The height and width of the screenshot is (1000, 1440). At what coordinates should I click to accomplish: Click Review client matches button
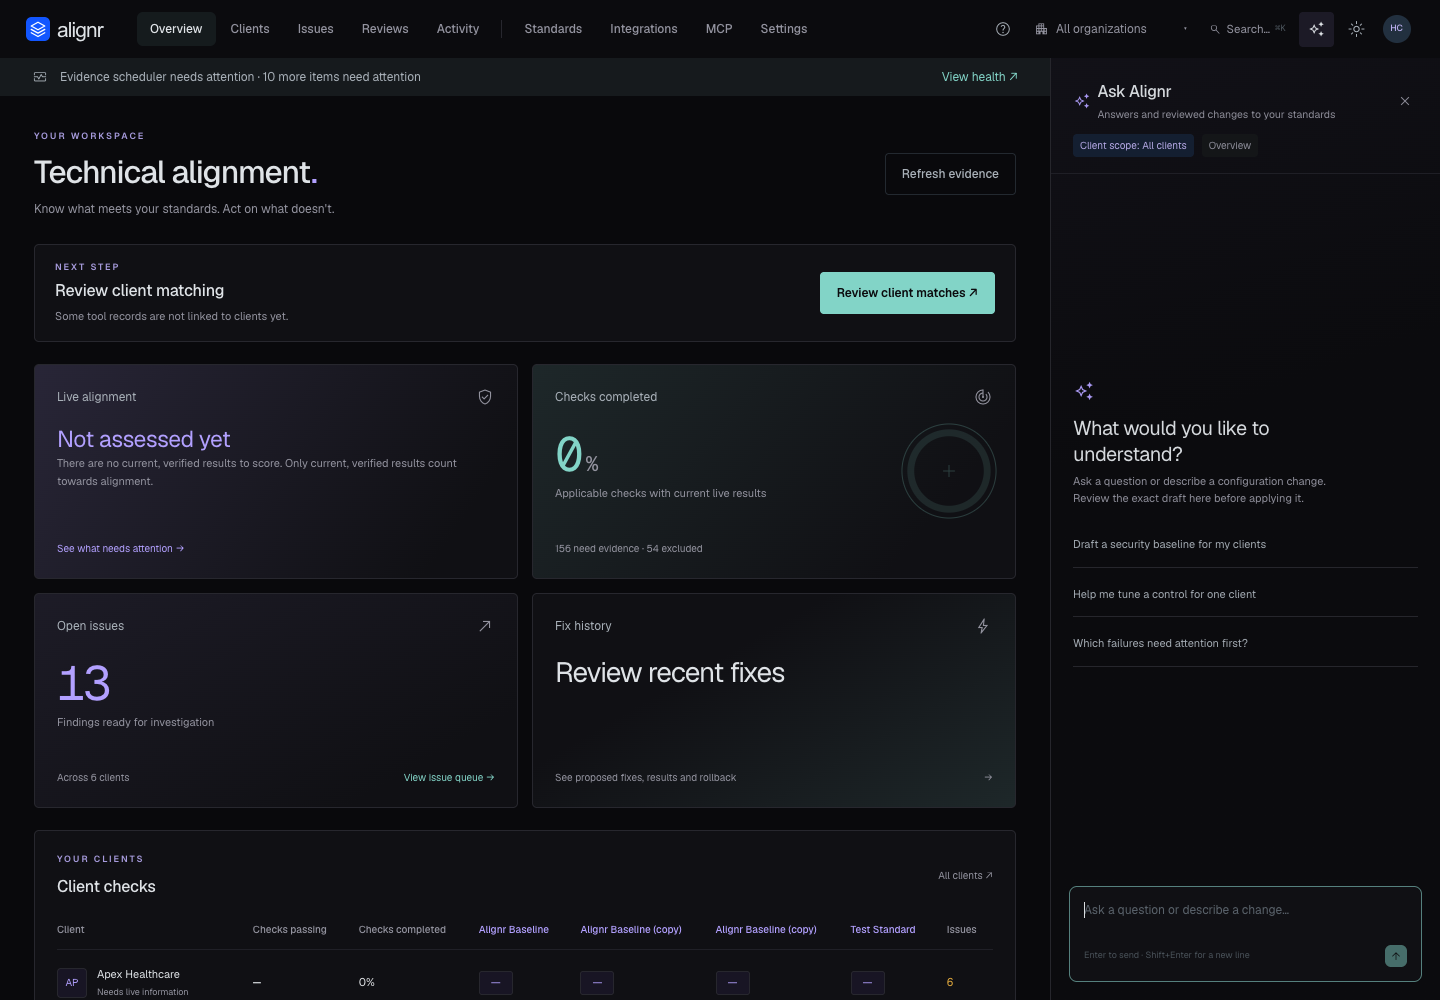pyautogui.click(x=907, y=293)
